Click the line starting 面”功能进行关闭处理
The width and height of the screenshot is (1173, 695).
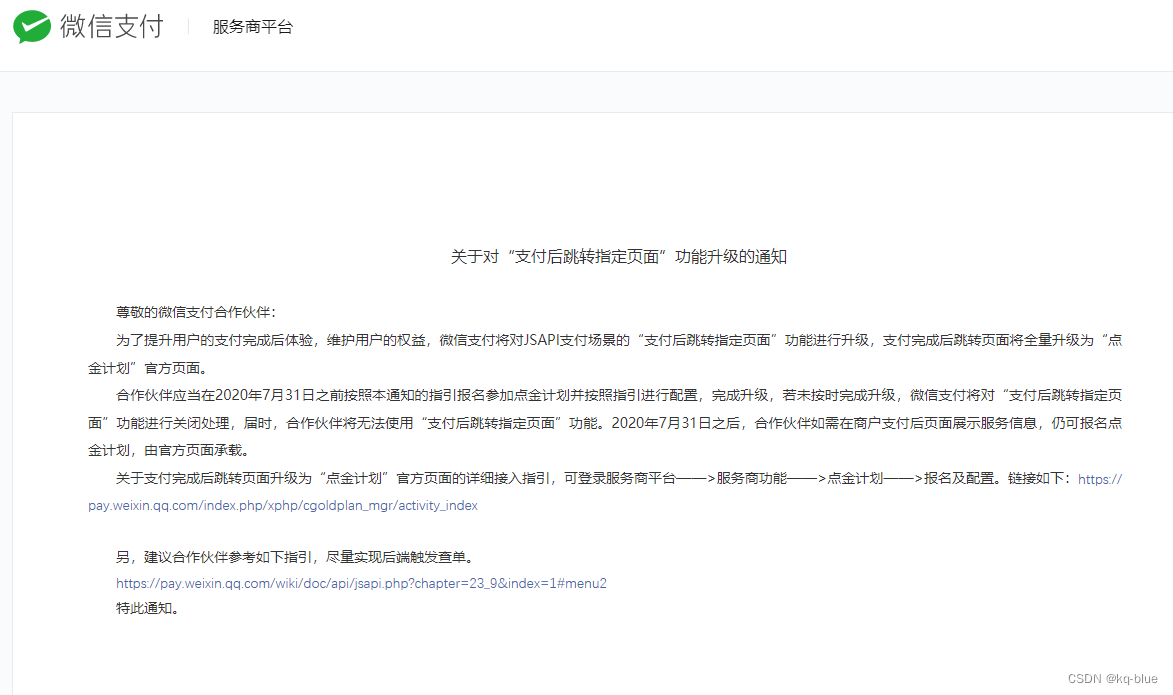point(605,423)
